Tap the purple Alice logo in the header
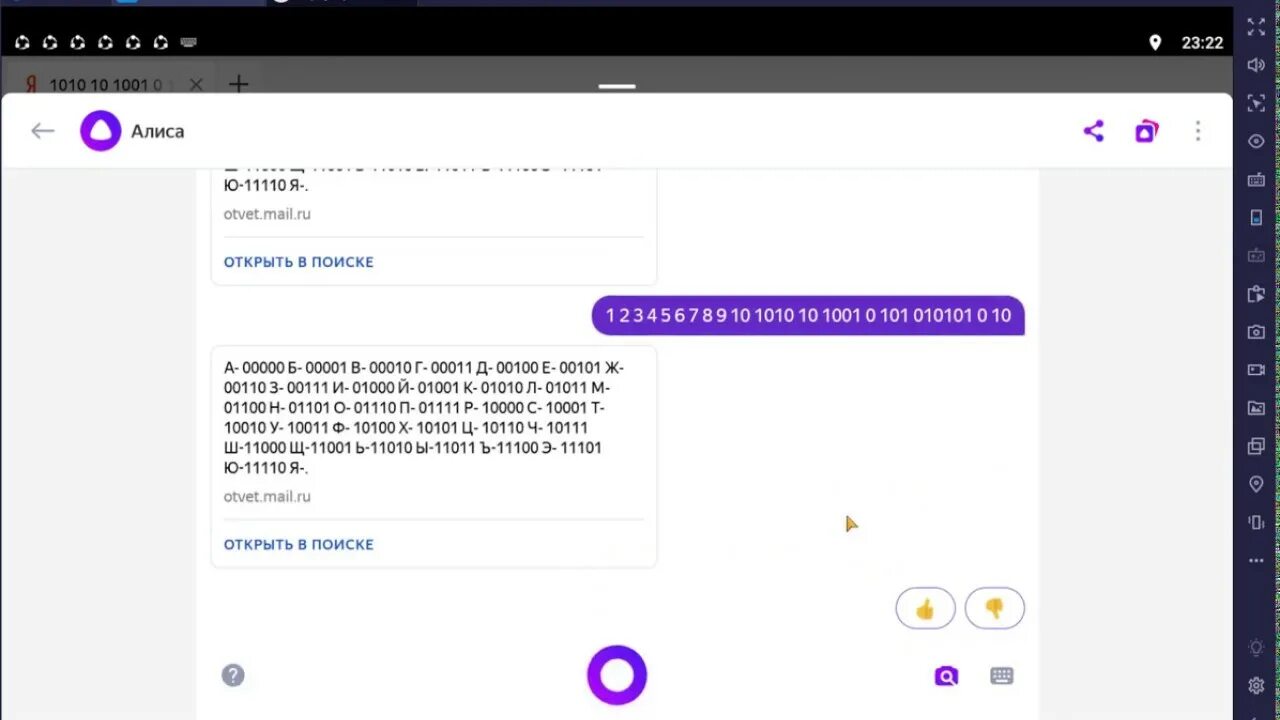Screen dimensions: 1280x720 [100, 131]
